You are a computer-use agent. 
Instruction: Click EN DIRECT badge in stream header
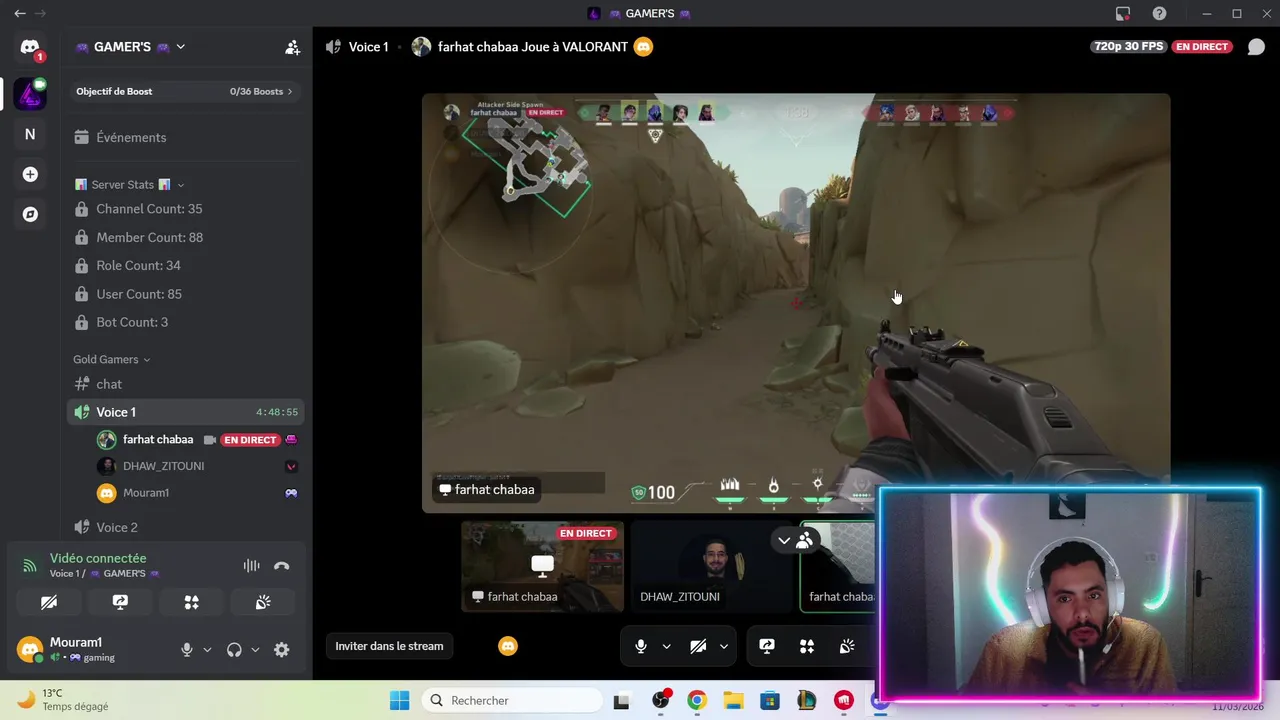point(1202,47)
